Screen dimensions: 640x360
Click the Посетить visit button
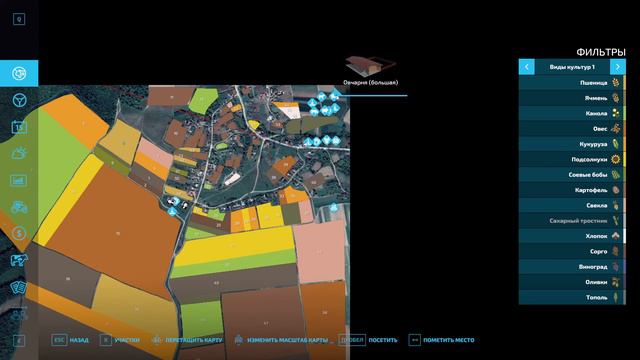coord(368,340)
